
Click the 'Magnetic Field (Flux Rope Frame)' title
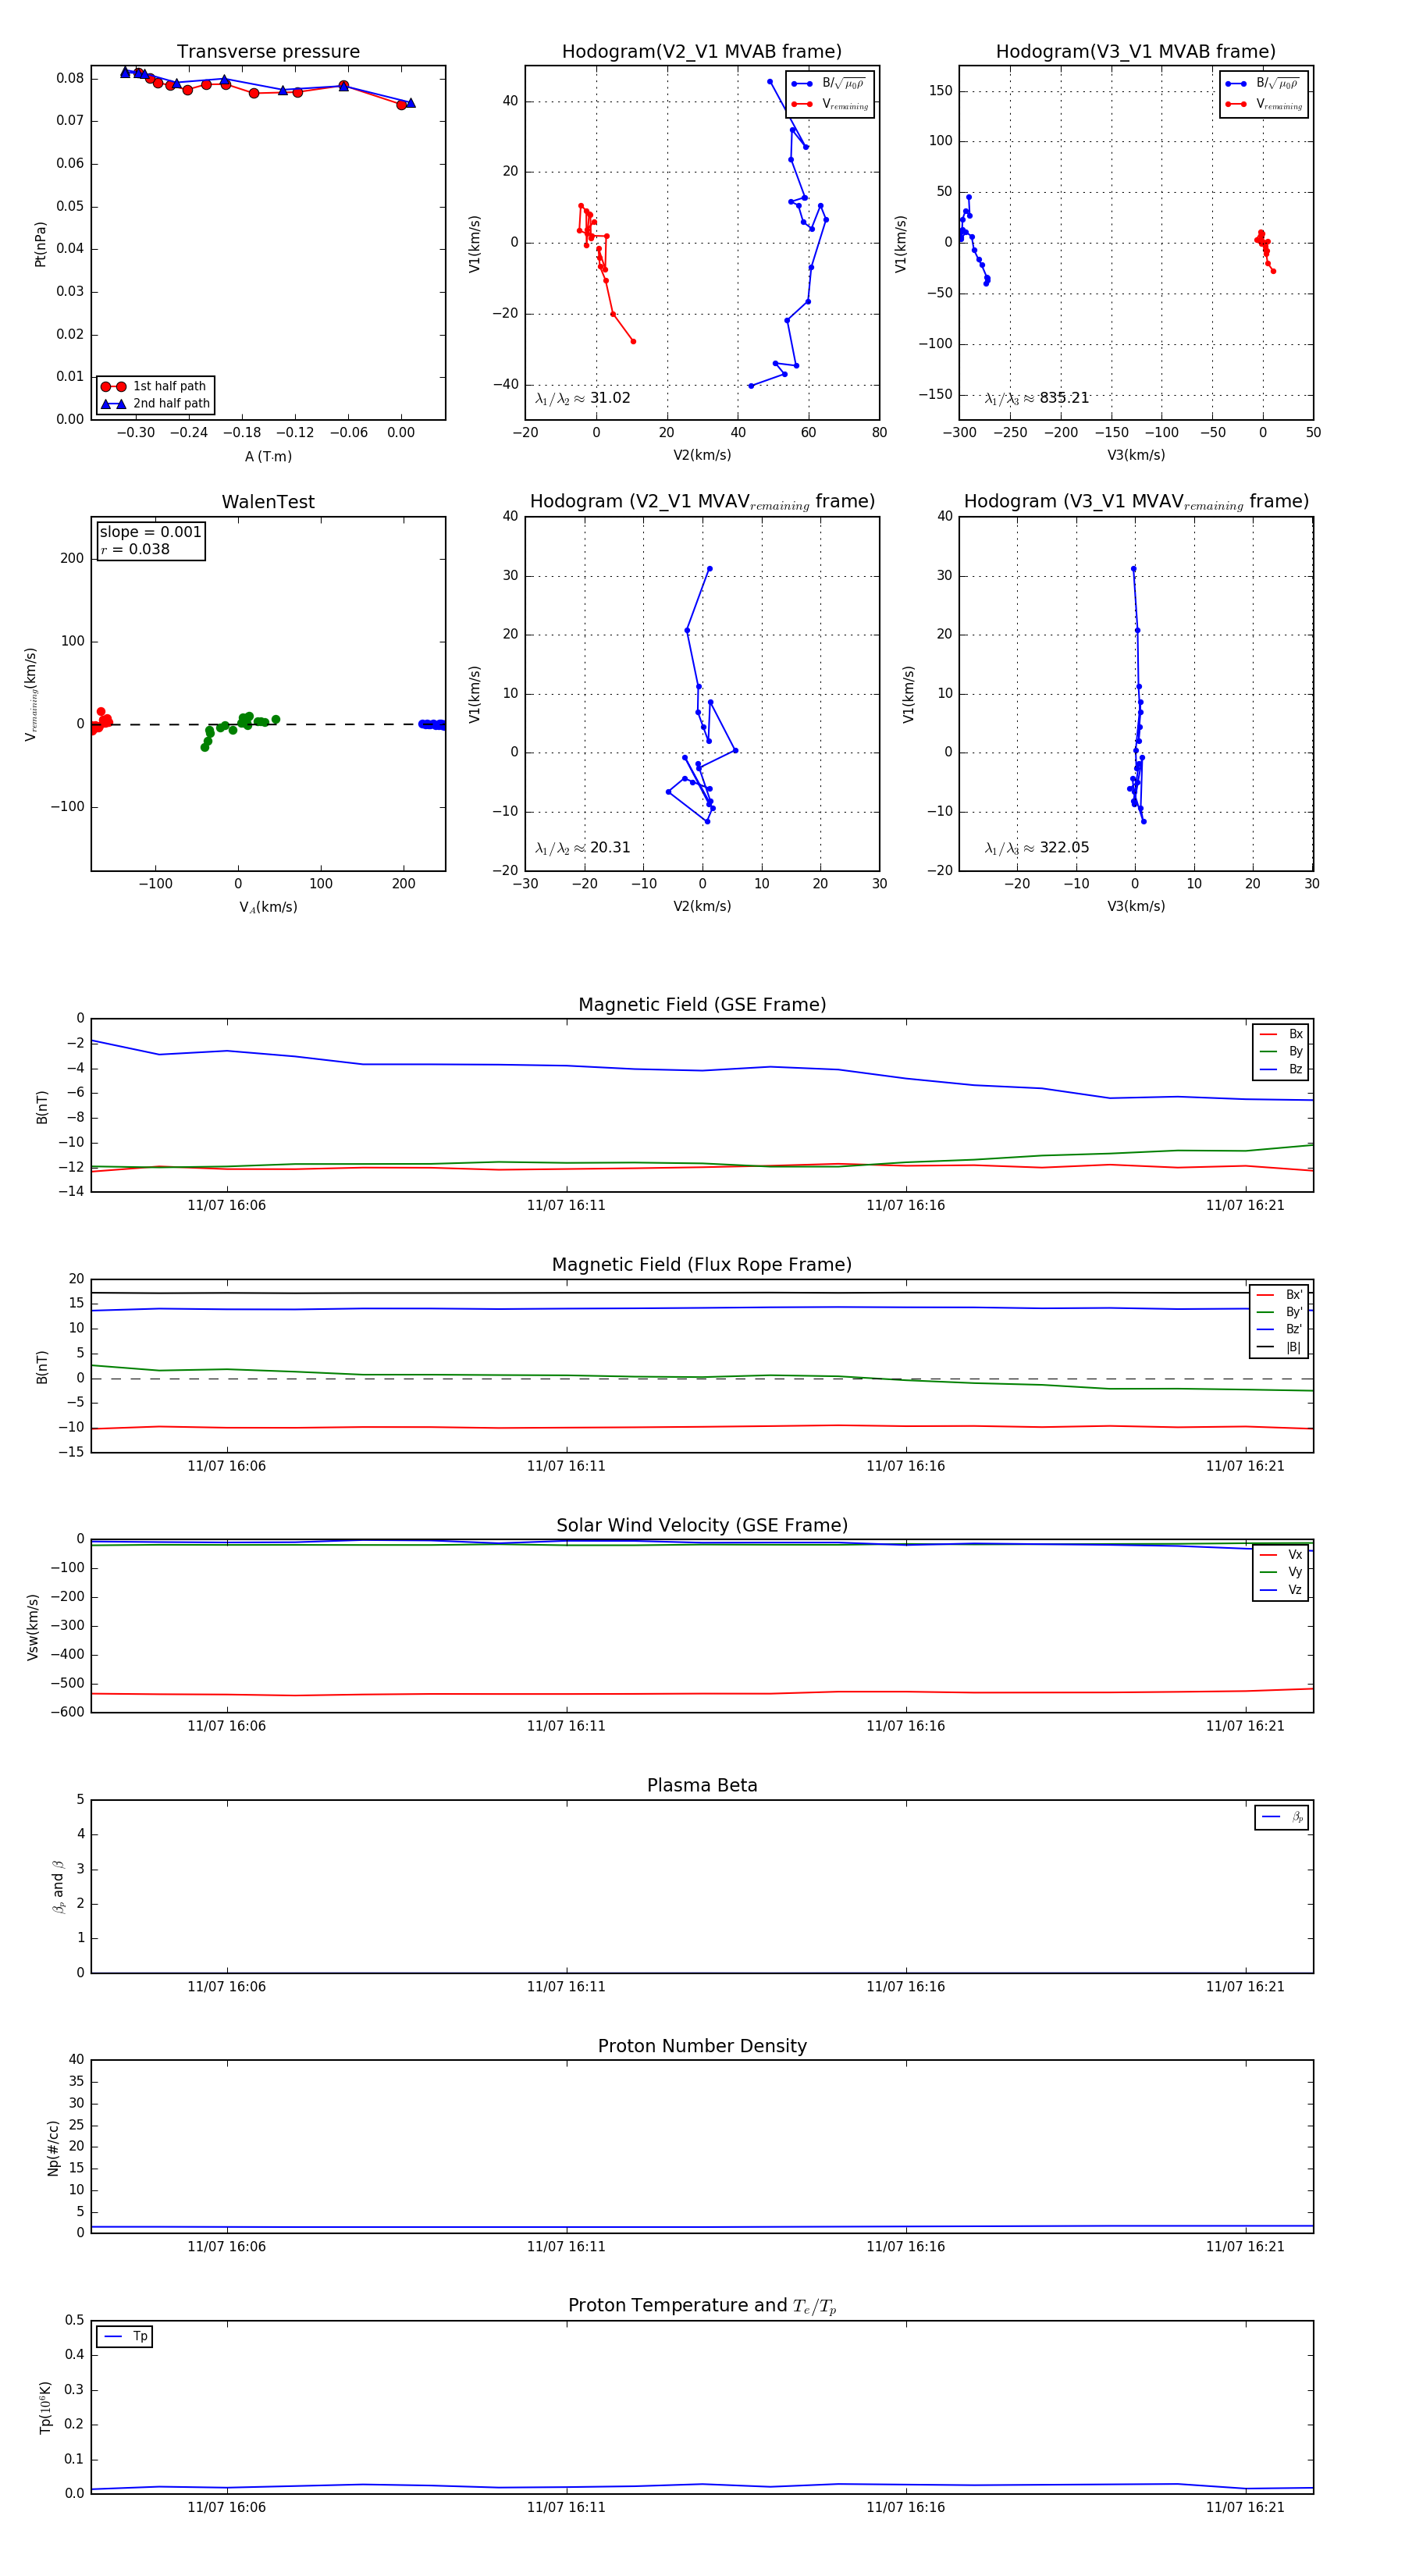tap(702, 1265)
